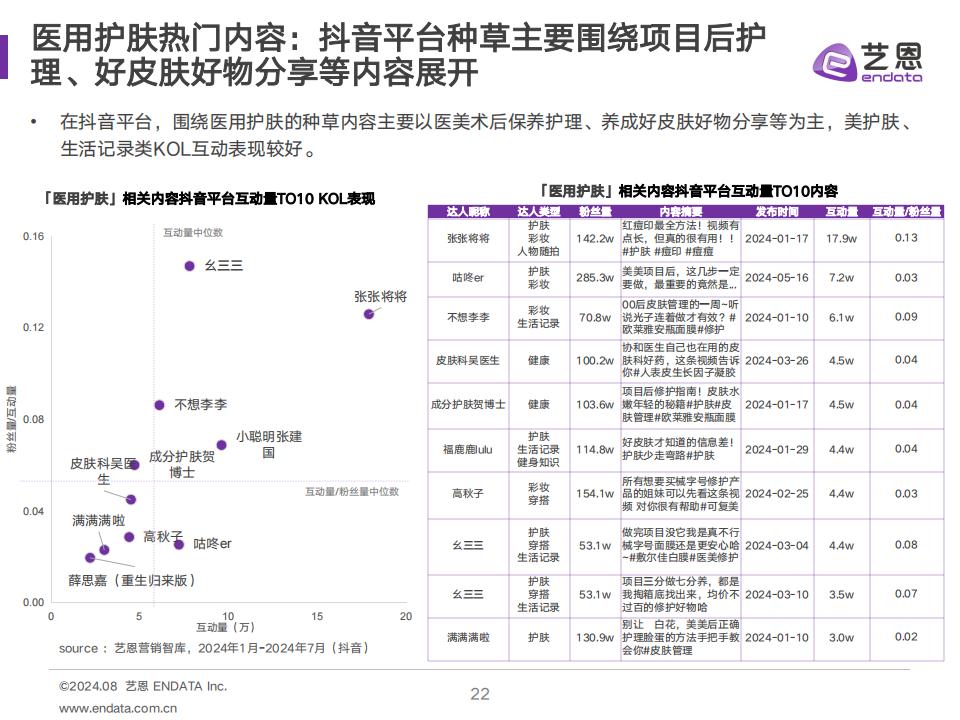Click the 2024-03-26 publish date cell
This screenshot has width=960, height=720.
click(x=777, y=361)
